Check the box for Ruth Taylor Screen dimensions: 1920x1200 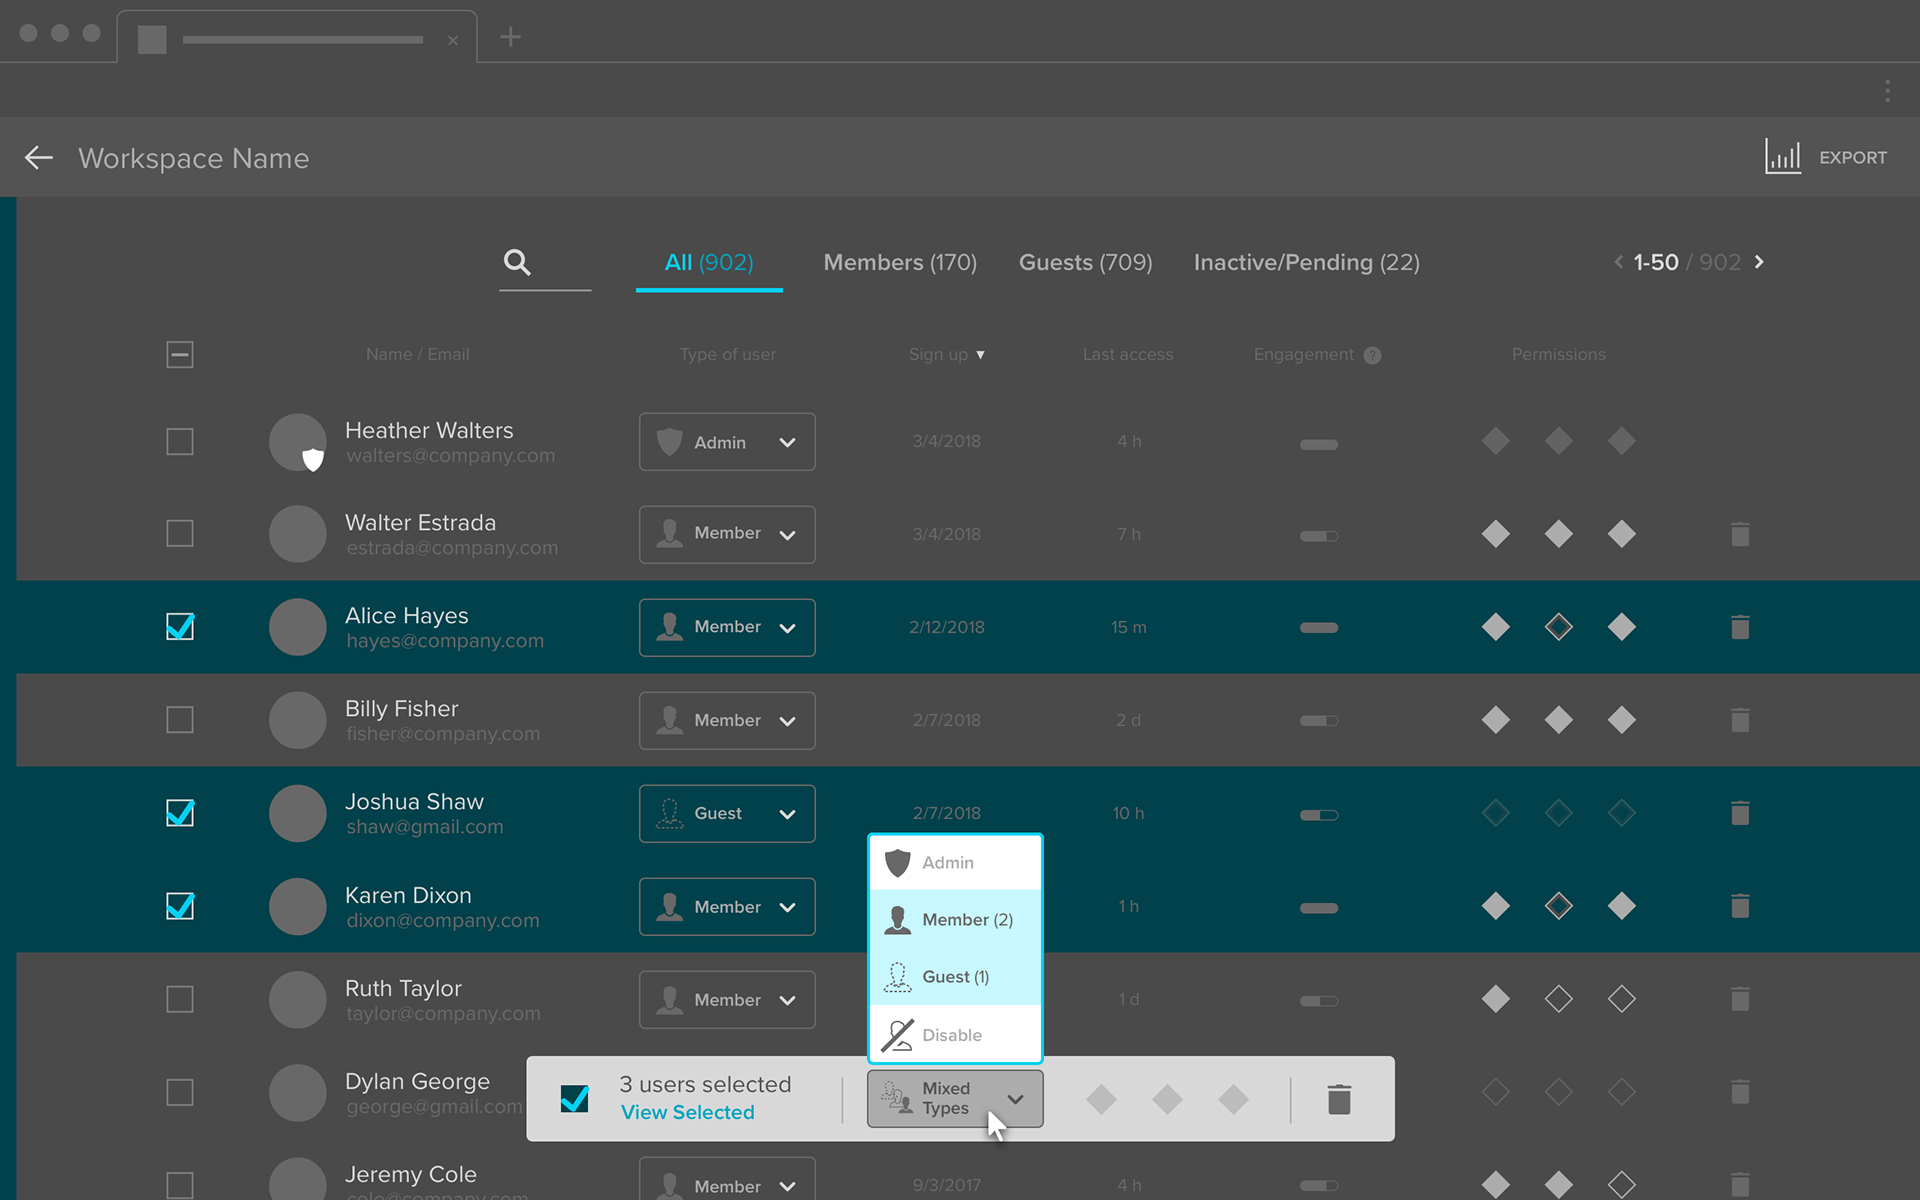(x=180, y=999)
